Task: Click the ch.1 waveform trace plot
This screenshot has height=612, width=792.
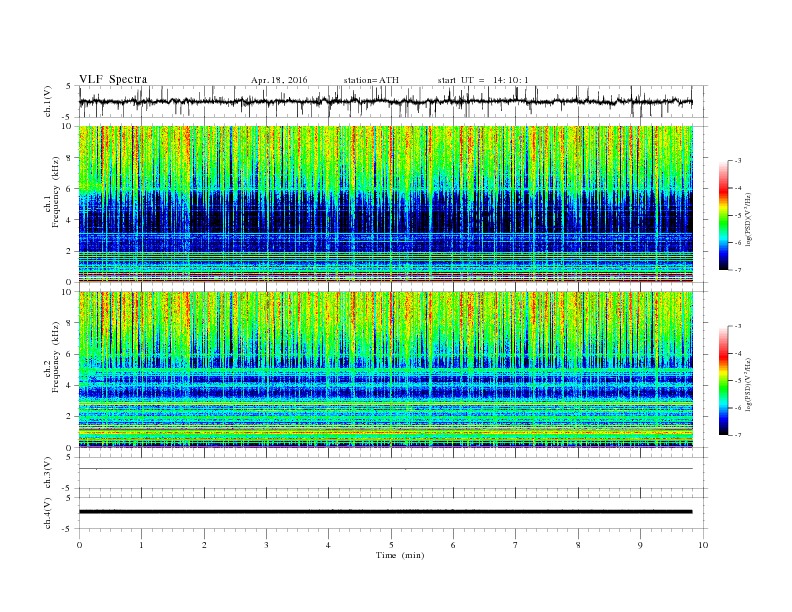Action: (386, 101)
